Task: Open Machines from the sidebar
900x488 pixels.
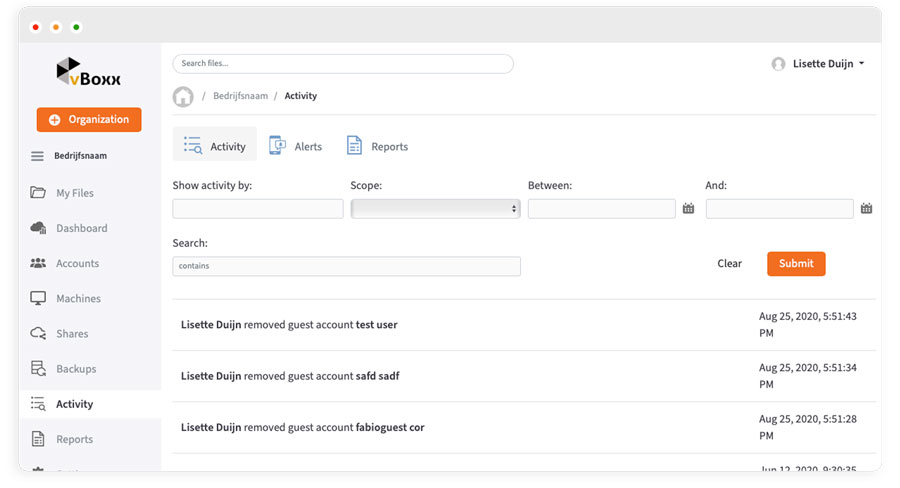Action: click(x=78, y=298)
